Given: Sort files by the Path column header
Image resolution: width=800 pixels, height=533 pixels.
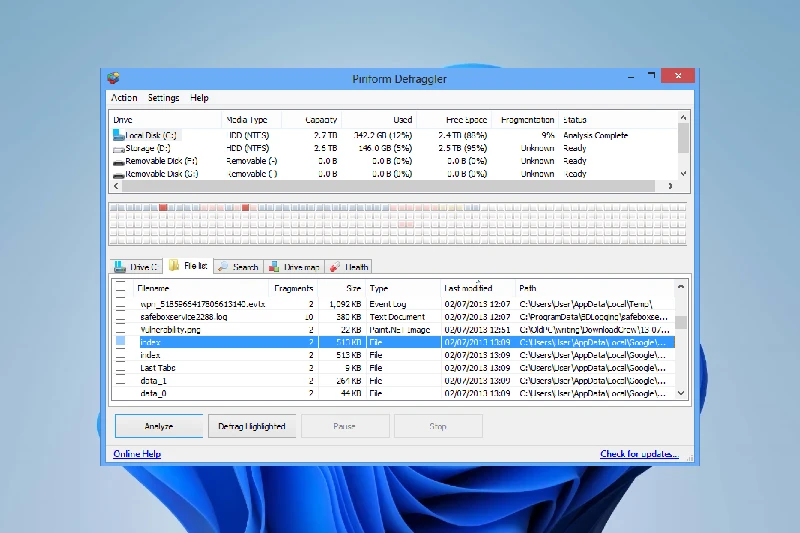Looking at the screenshot, I should click(x=594, y=288).
